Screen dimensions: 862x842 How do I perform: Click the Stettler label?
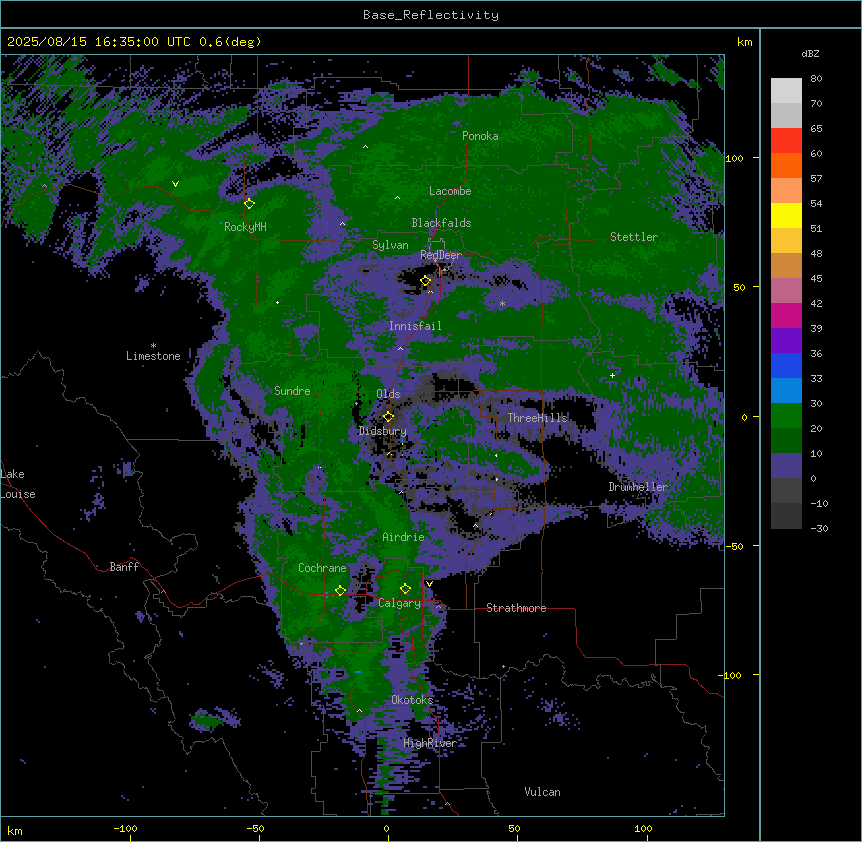[x=634, y=237]
